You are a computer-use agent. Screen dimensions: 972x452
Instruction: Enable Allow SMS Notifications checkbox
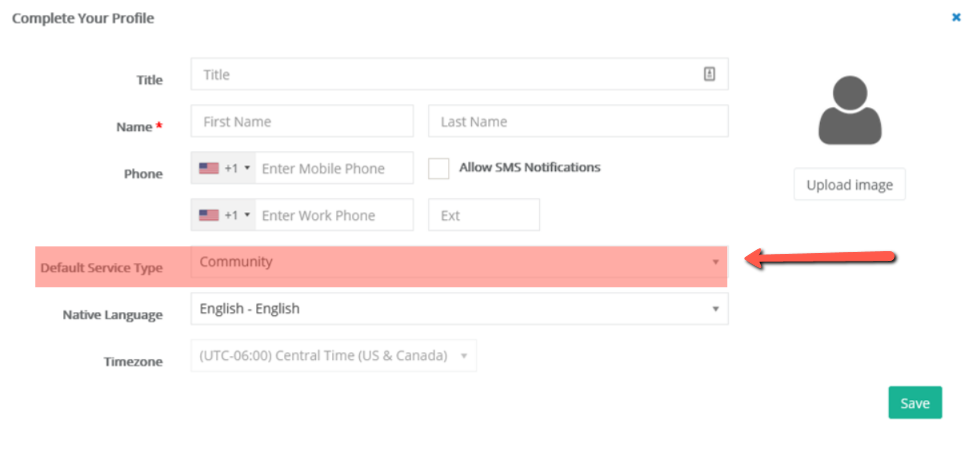439,169
